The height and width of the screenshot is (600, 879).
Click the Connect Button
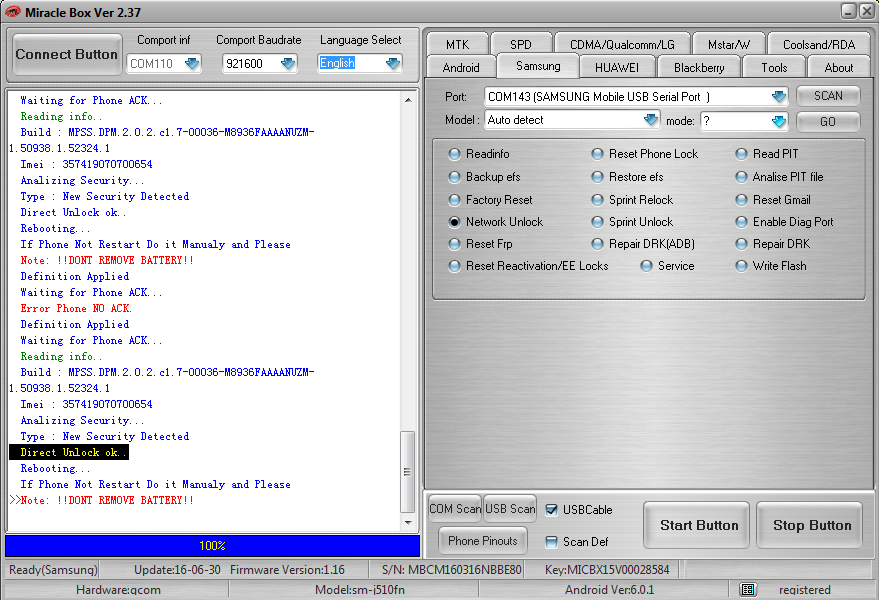[67, 54]
